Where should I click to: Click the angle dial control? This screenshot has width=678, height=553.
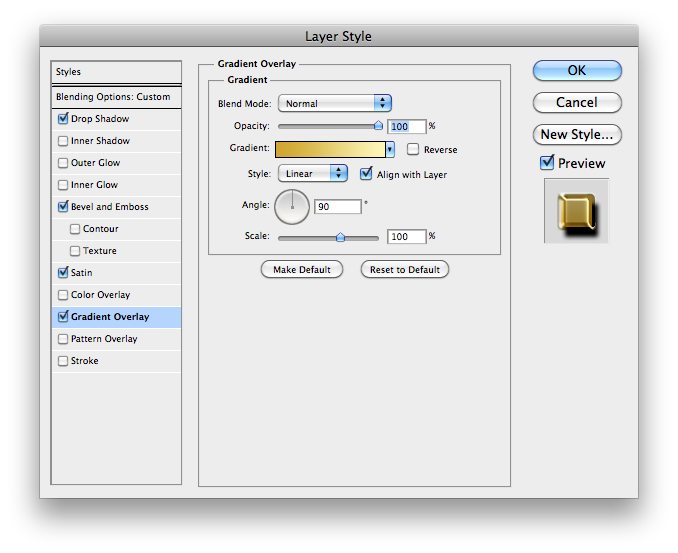coord(293,207)
